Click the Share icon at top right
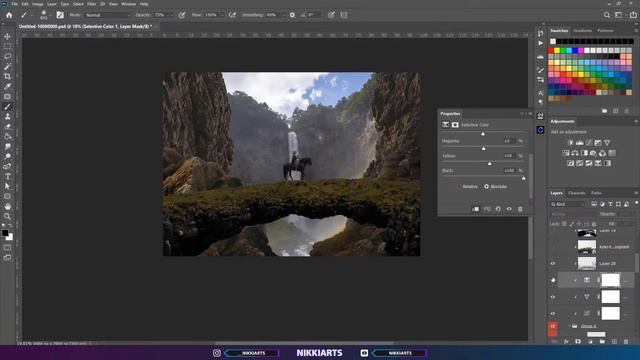The height and width of the screenshot is (360, 640). click(x=633, y=15)
